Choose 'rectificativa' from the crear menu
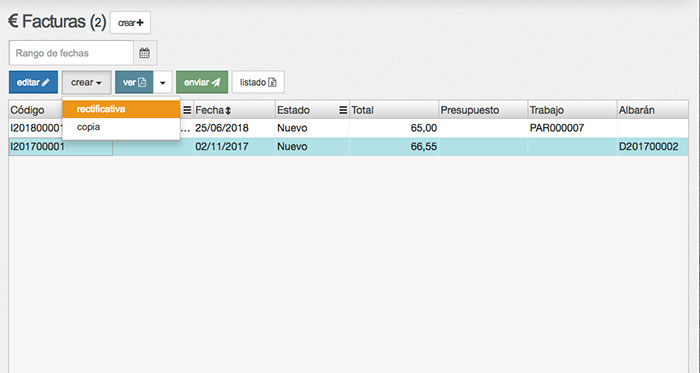 click(121, 109)
